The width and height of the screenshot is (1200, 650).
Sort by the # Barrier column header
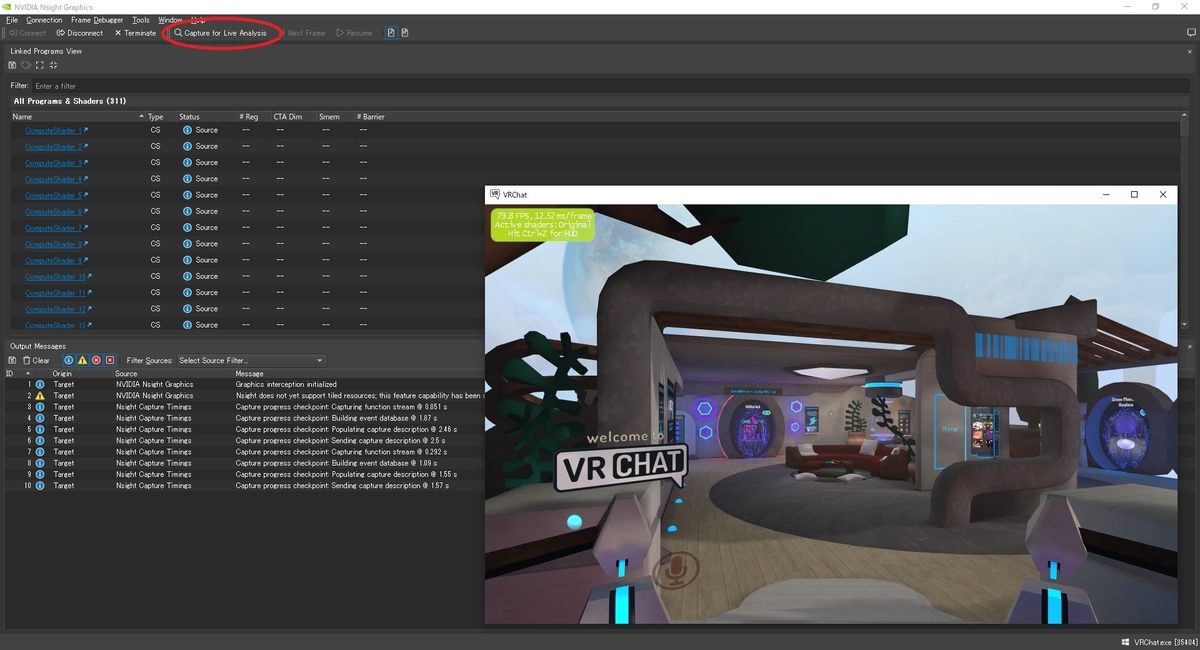[x=371, y=117]
